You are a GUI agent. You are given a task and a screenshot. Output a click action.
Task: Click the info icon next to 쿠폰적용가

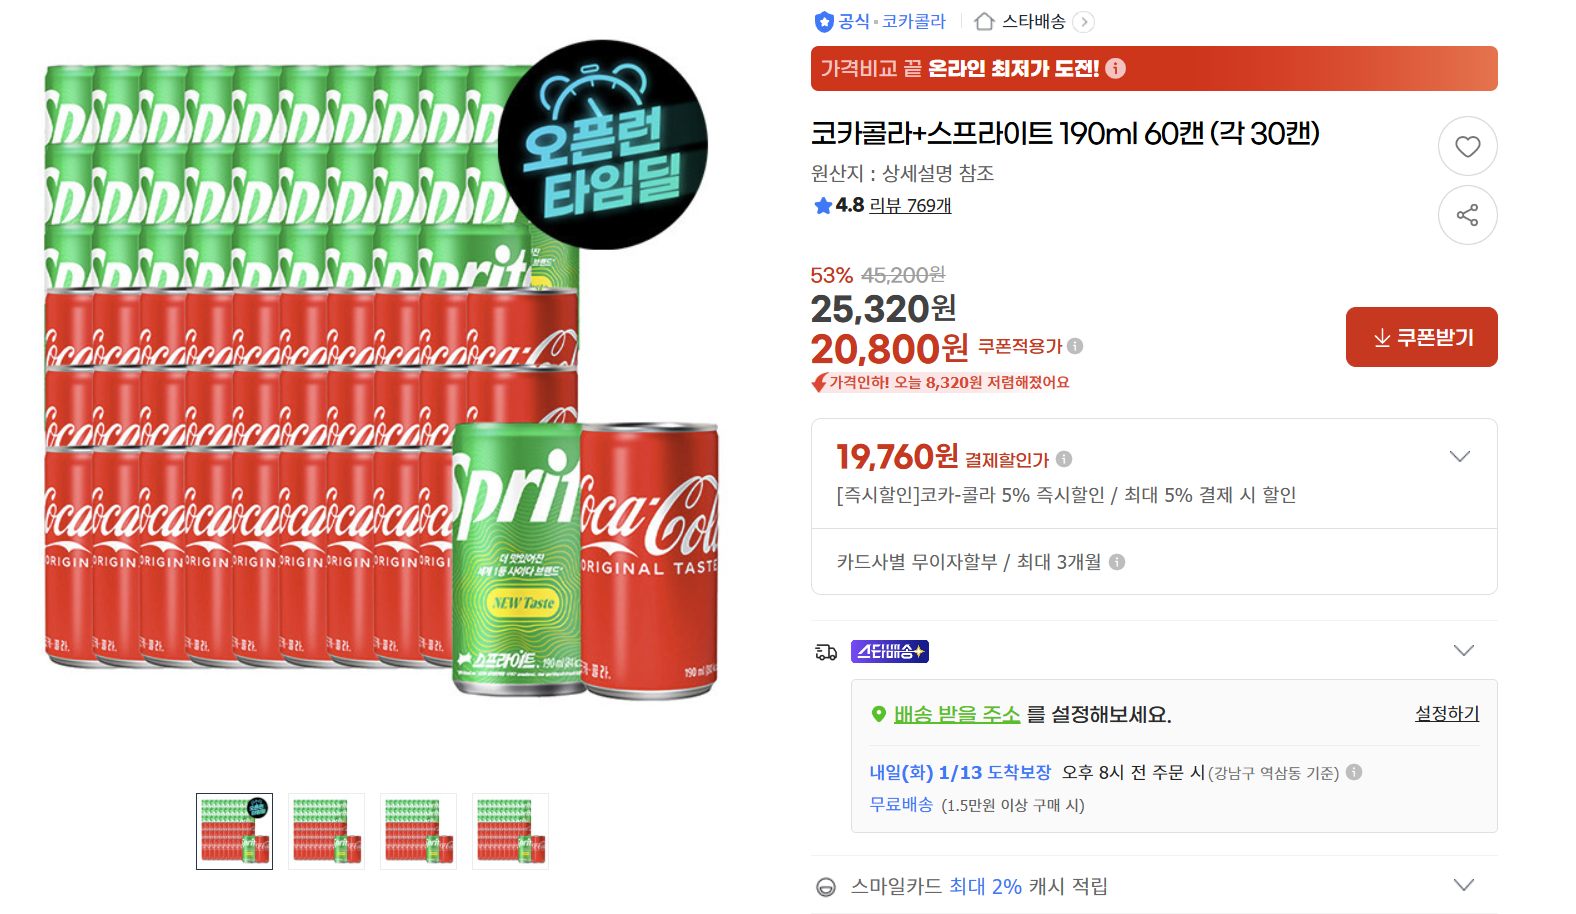(1076, 346)
